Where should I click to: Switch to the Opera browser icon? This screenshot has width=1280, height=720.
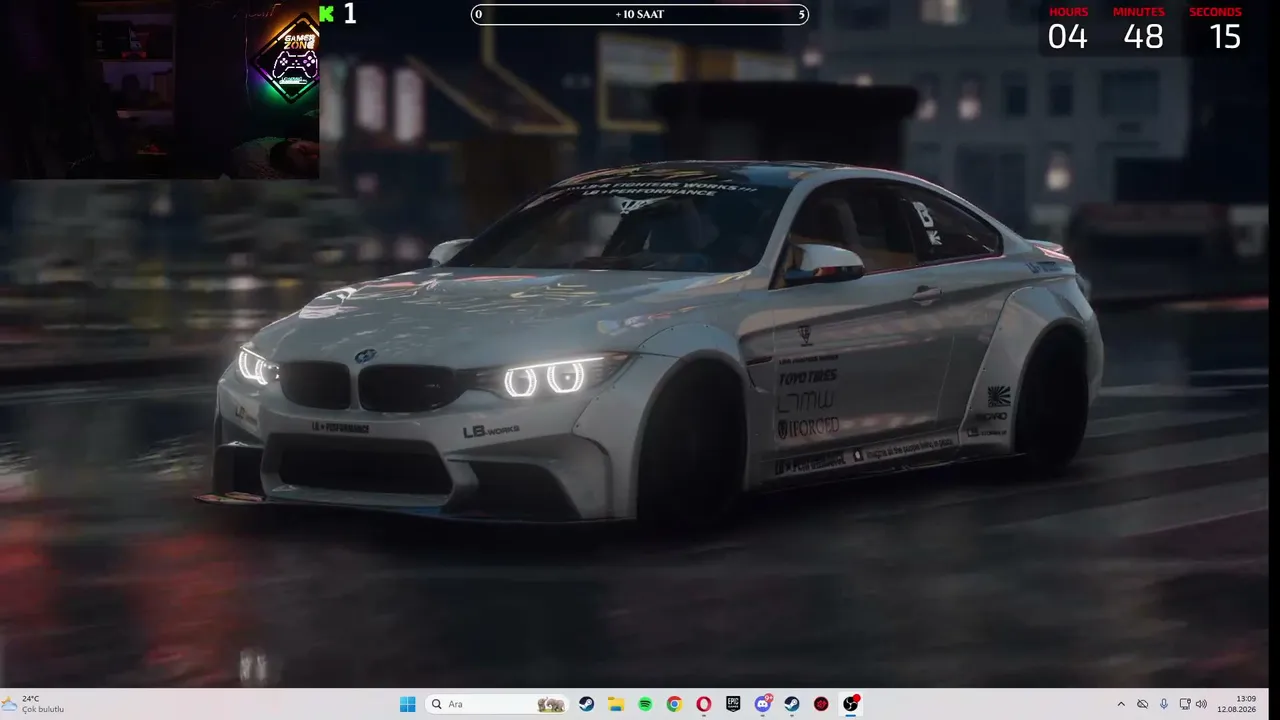[704, 704]
